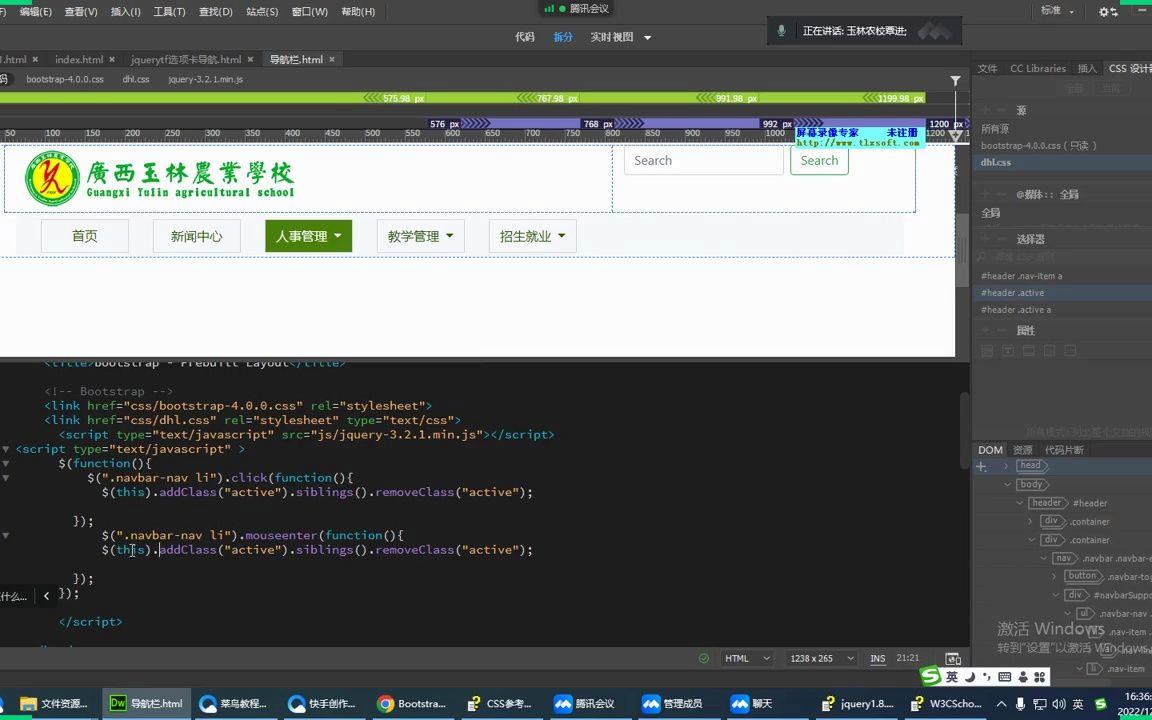1152x720 pixels.
Task: Open the CSS参考 help taskbar item
Action: coord(500,703)
